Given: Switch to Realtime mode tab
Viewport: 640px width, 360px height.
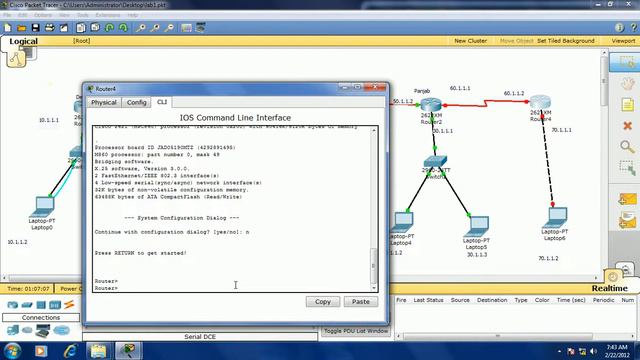Looking at the screenshot, I should tap(609, 289).
